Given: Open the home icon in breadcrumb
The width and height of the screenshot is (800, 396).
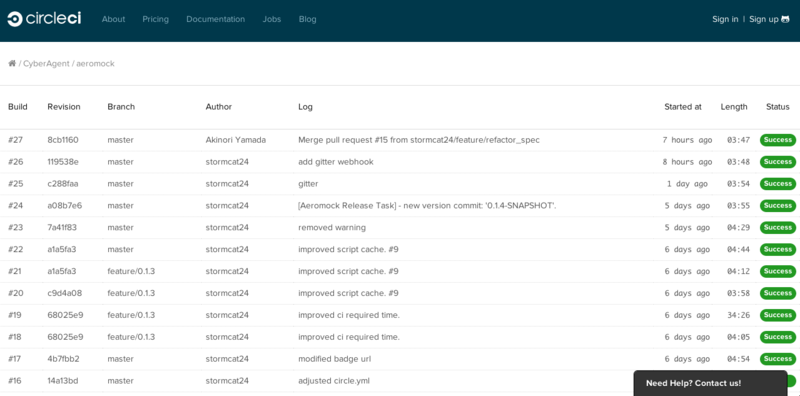Looking at the screenshot, I should [x=12, y=63].
